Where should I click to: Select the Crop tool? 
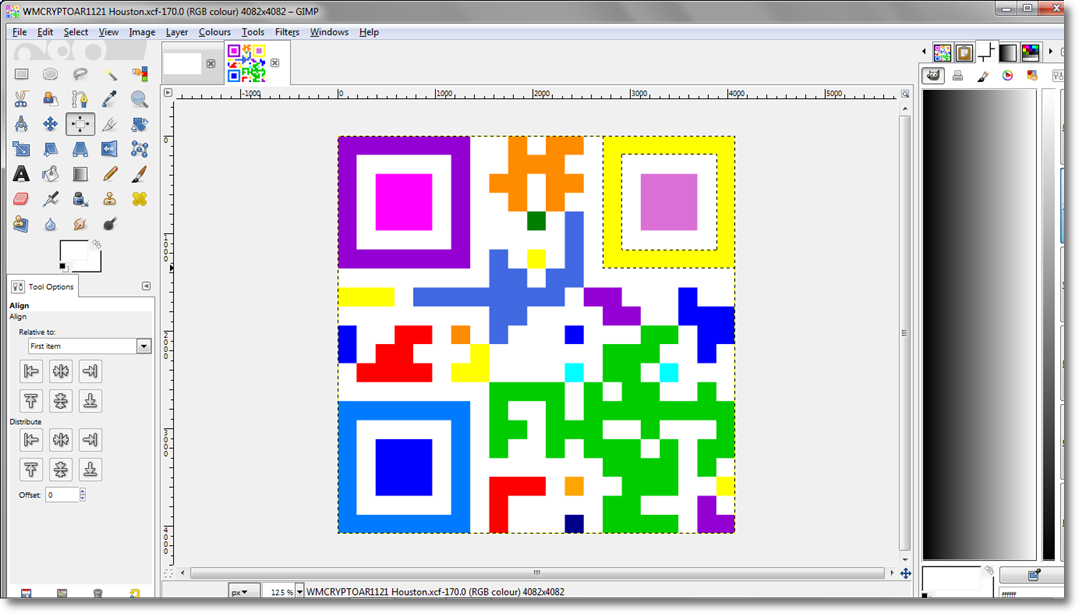[110, 124]
